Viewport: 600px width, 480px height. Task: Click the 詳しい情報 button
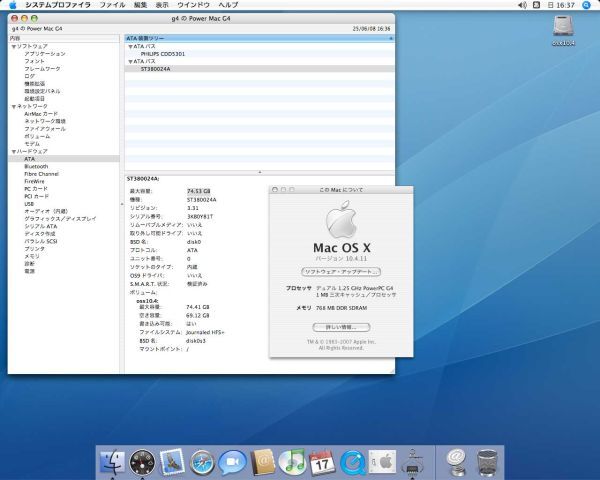click(x=341, y=327)
